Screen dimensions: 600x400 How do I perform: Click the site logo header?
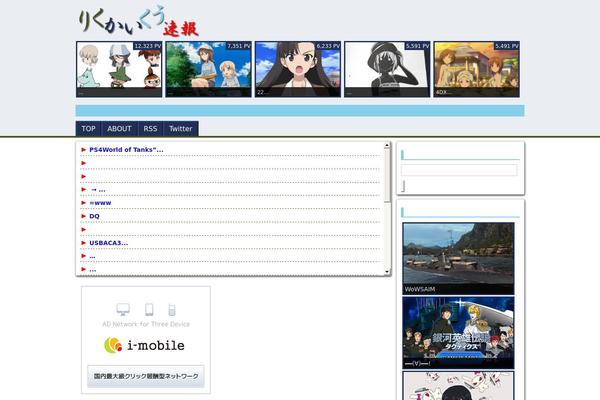[x=139, y=21]
